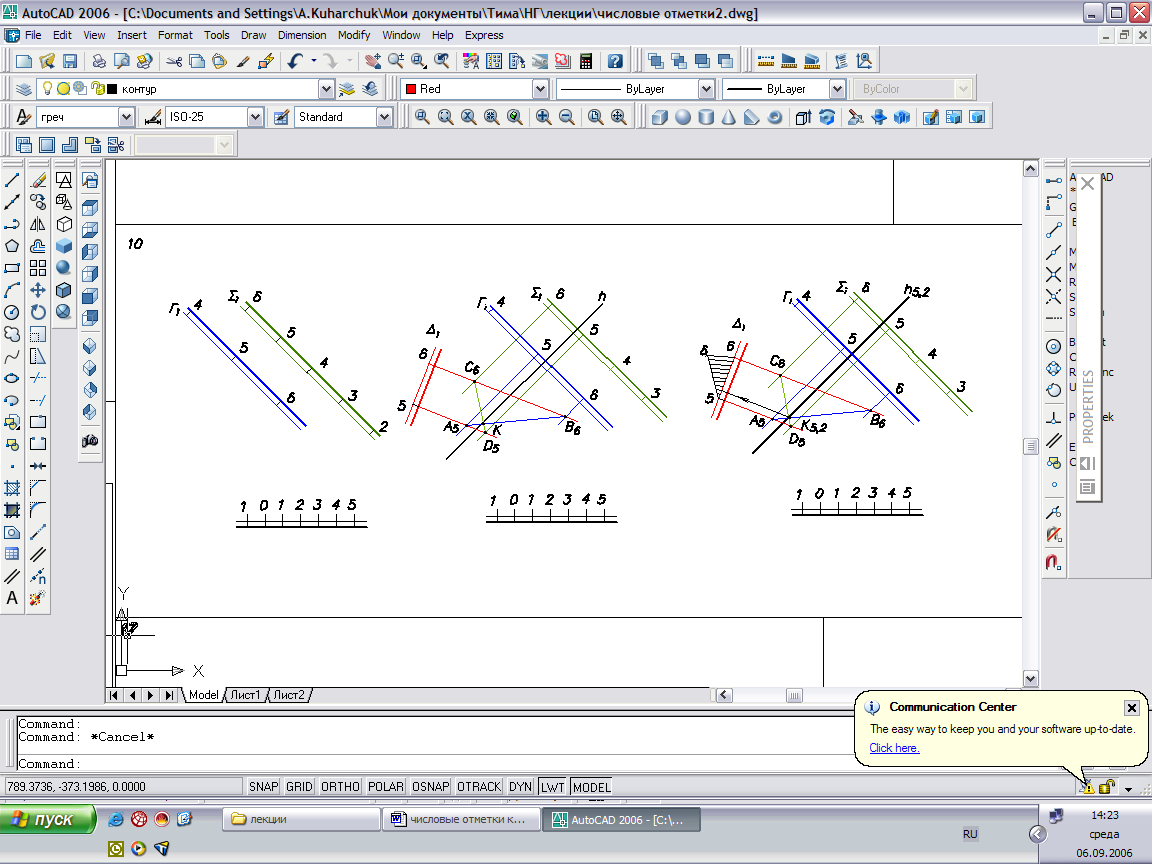Click the Table draw tool icon
Screen dimensions: 1152x864
[x=12, y=554]
